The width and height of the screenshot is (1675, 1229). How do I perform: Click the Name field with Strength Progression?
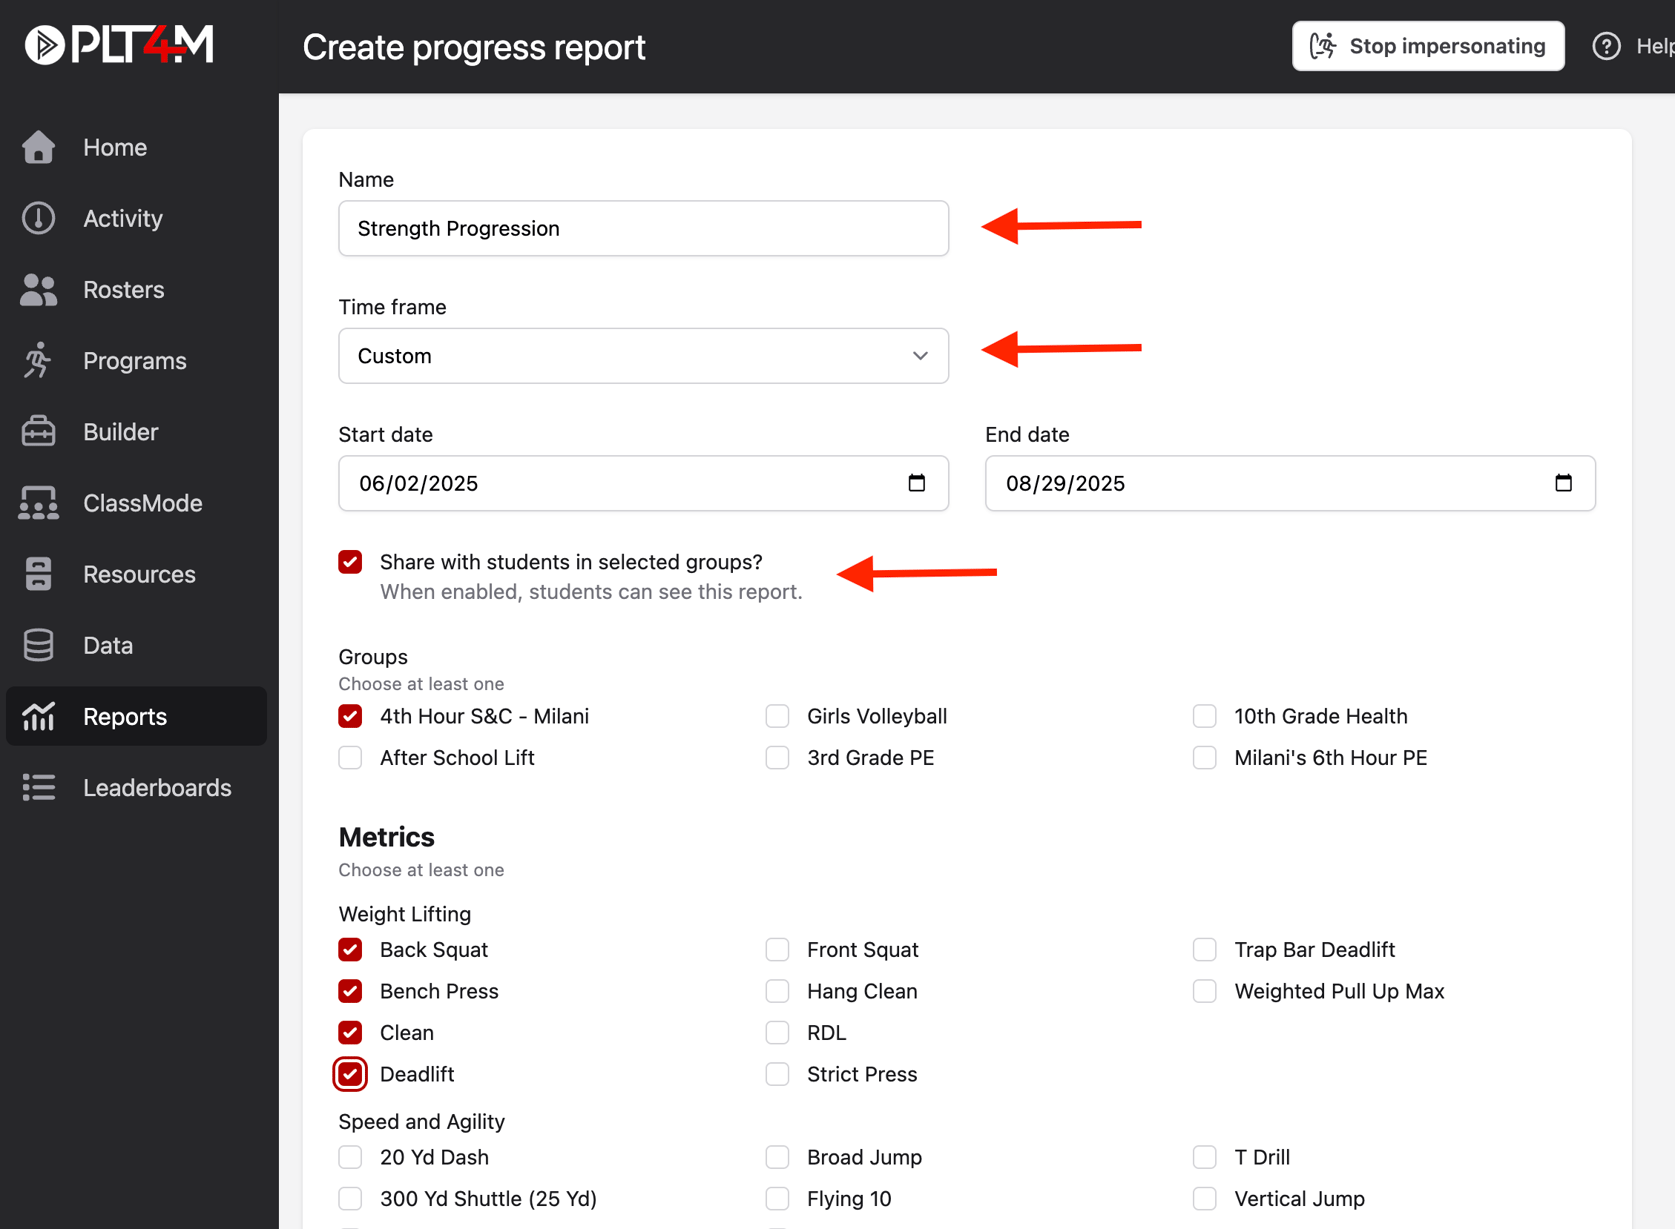click(x=643, y=228)
